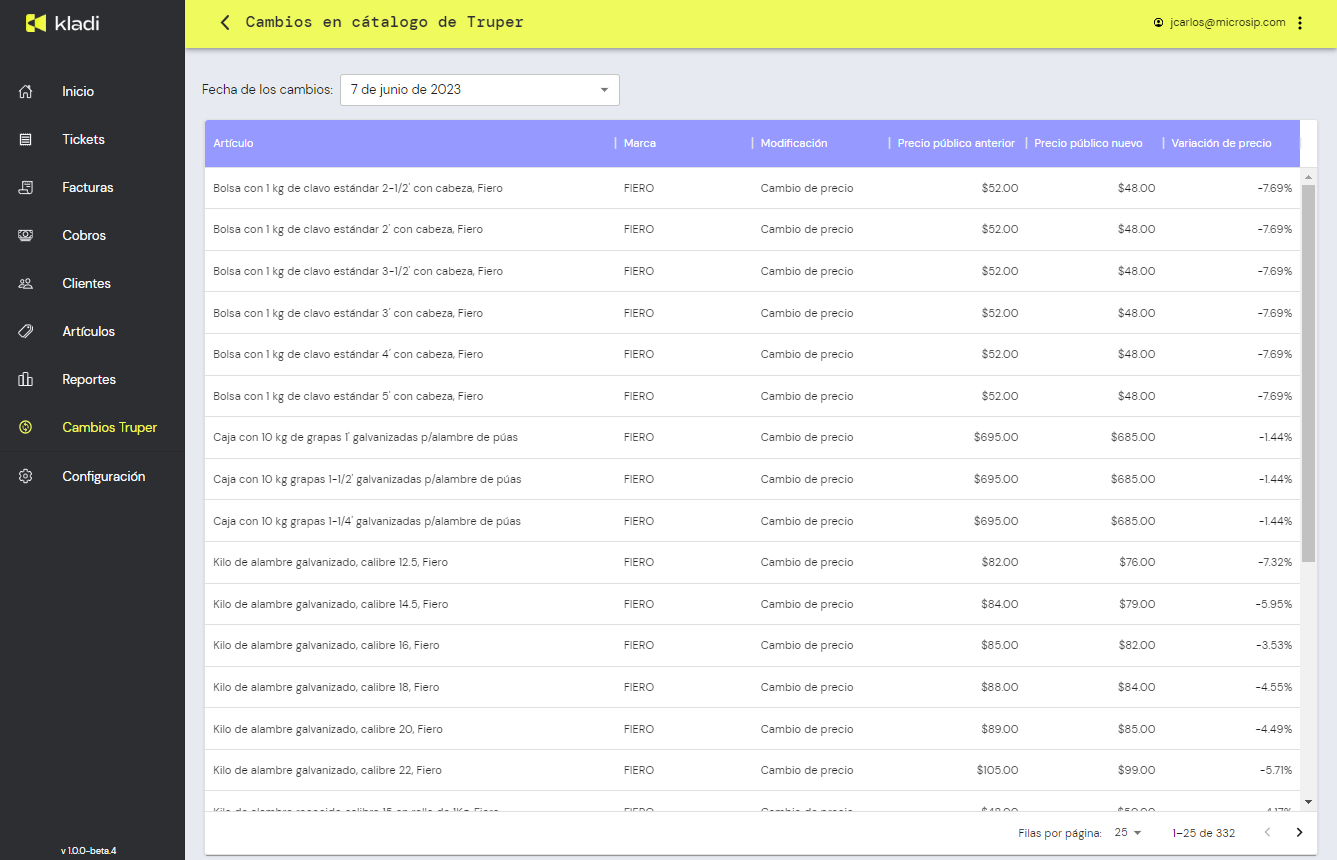
Task: Open Tickets via its sidebar icon
Action: point(26,140)
